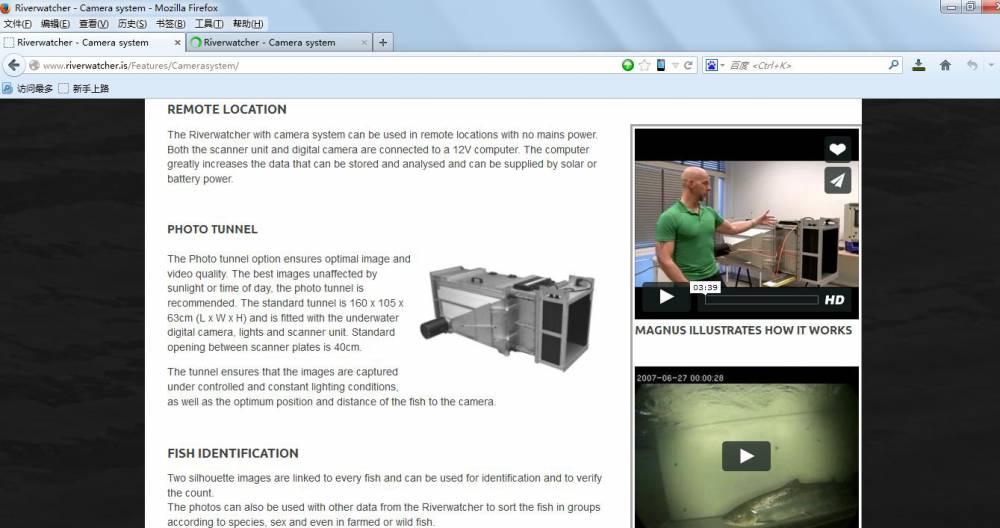The image size is (1000, 528).
Task: Click the magnifier search icon
Action: pyautogui.click(x=893, y=65)
